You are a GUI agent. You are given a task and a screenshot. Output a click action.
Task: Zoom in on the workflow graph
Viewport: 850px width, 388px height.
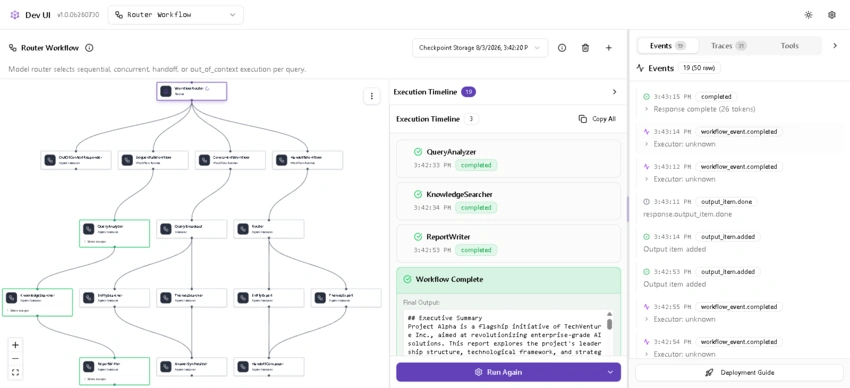(15, 345)
